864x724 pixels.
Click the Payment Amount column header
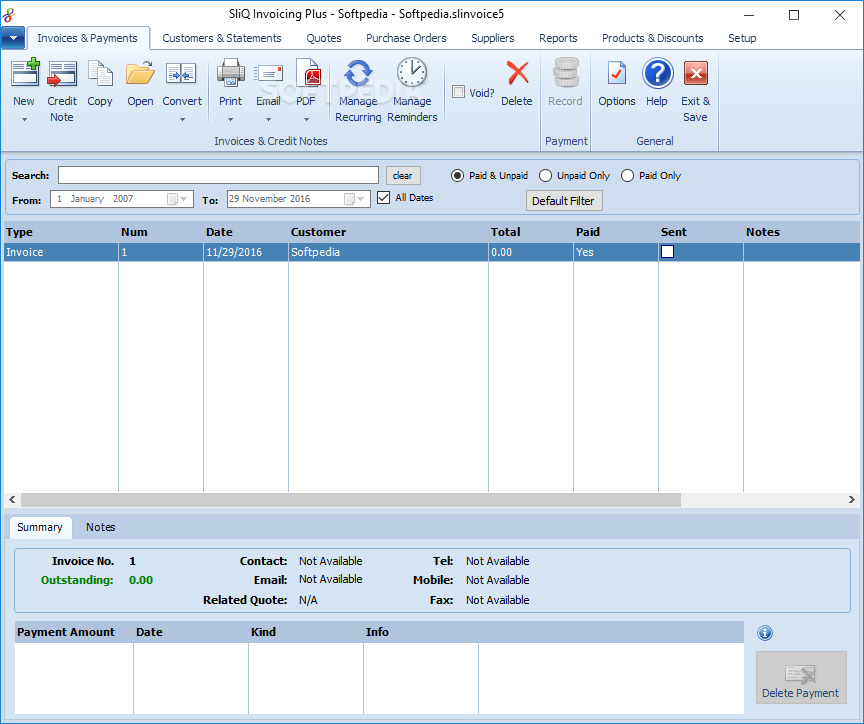(74, 632)
